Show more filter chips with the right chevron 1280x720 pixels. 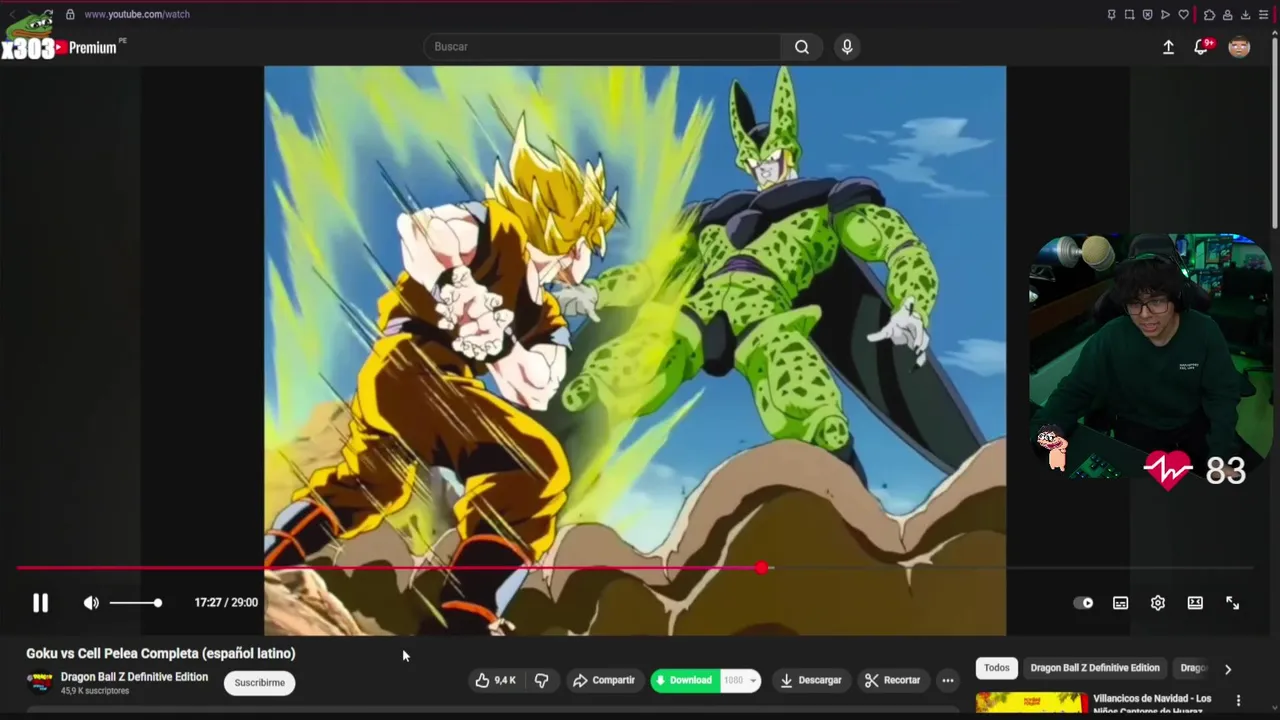pos(1228,669)
